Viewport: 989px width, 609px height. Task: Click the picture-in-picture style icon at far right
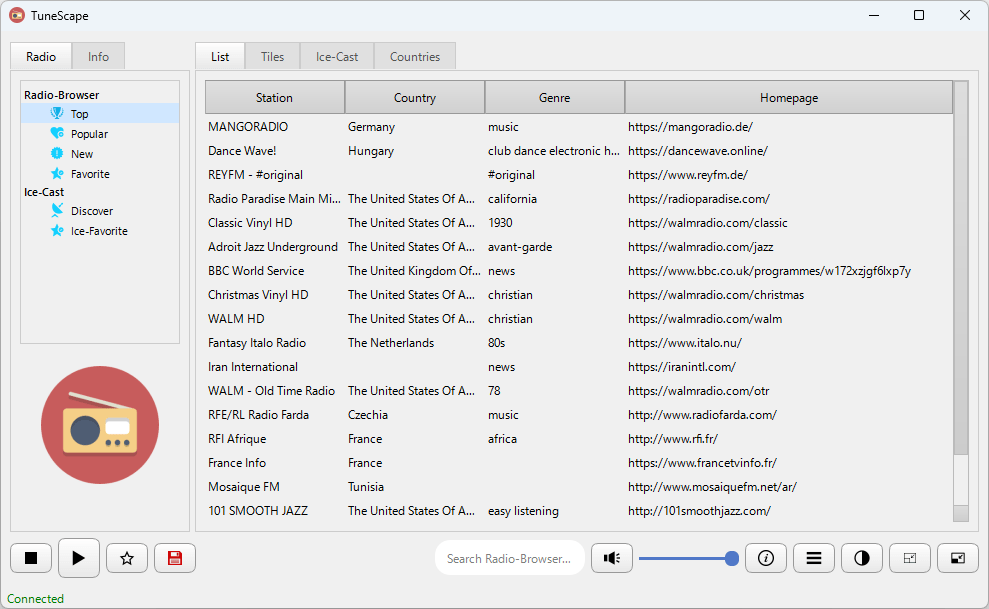click(957, 558)
